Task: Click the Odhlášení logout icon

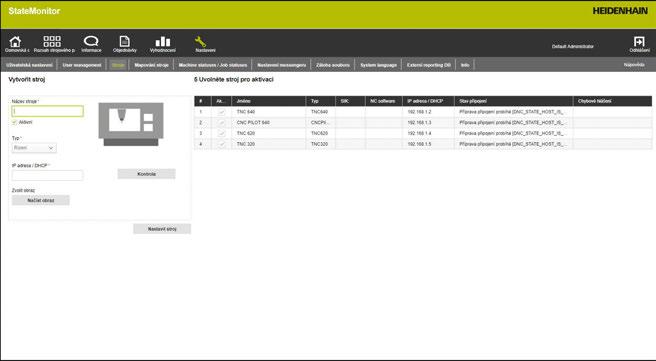Action: pyautogui.click(x=639, y=41)
